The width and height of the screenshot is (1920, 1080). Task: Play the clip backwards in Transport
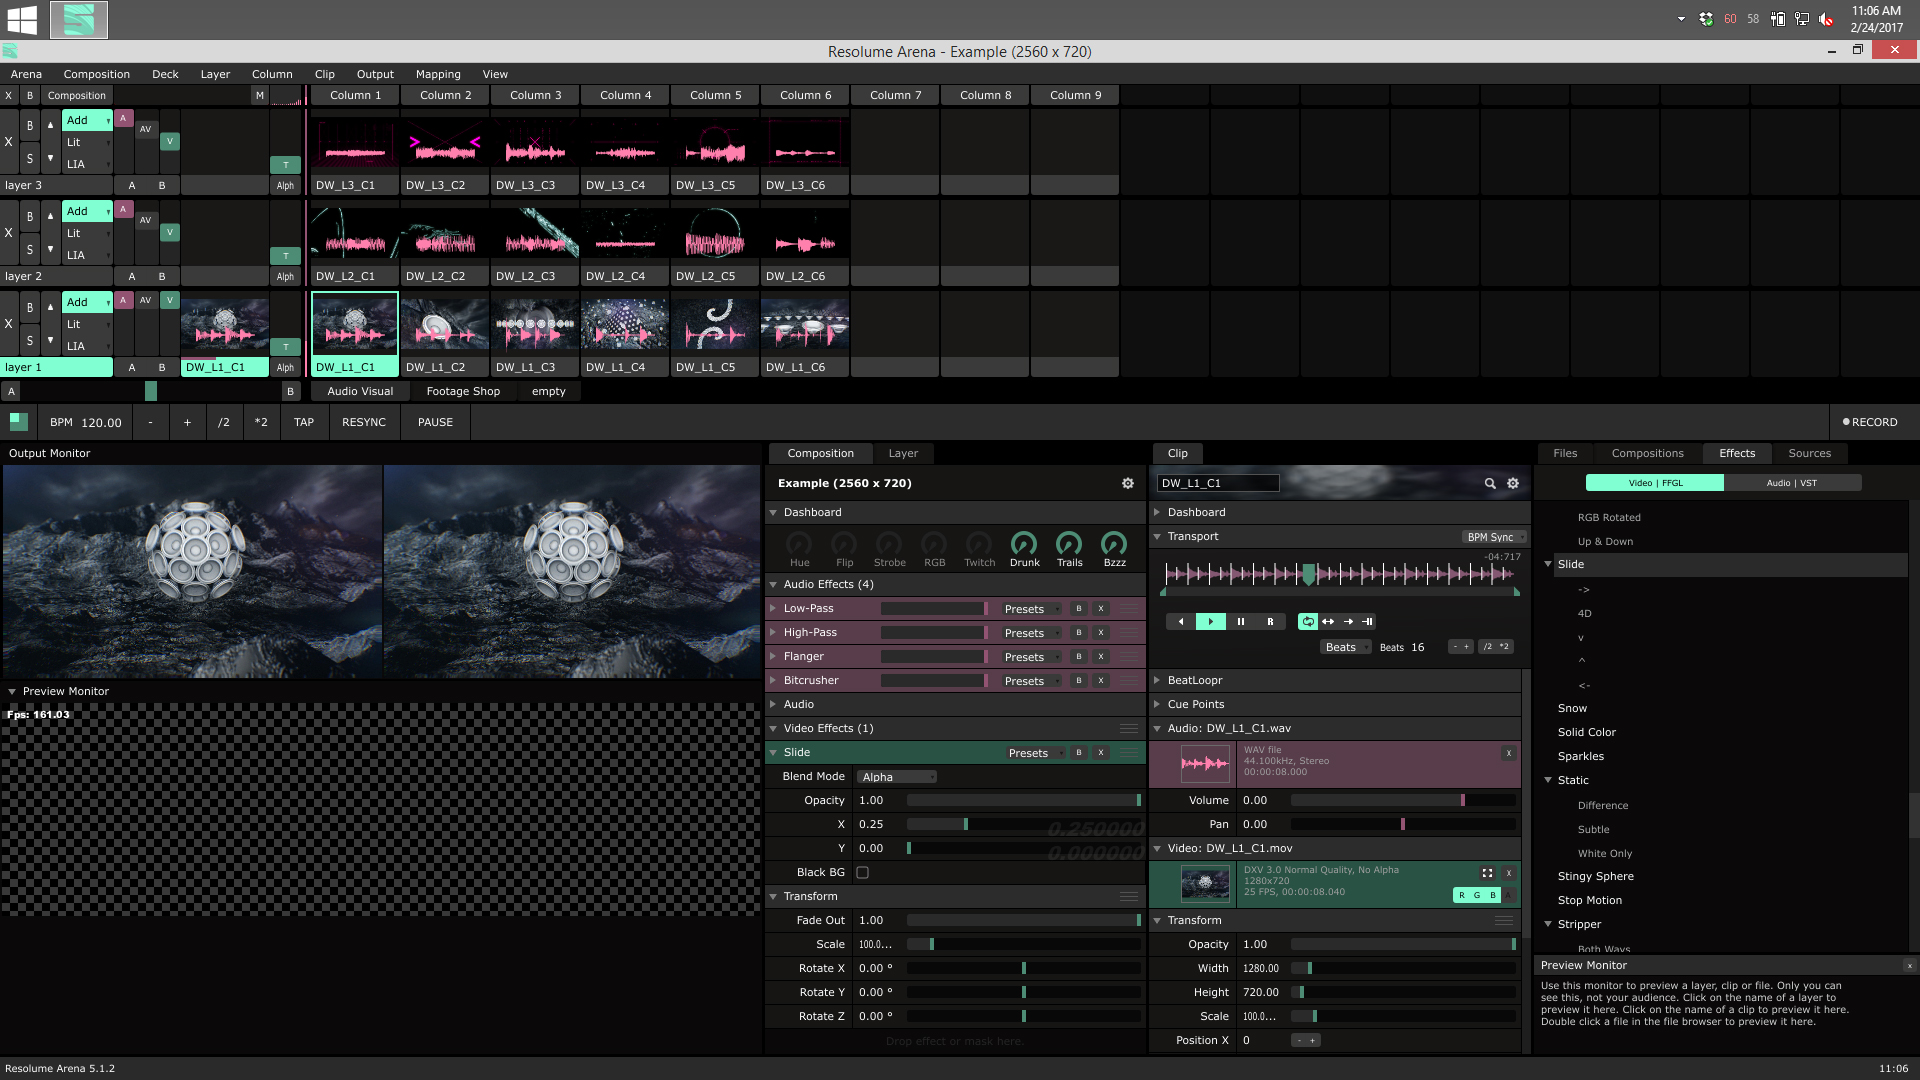[1181, 622]
